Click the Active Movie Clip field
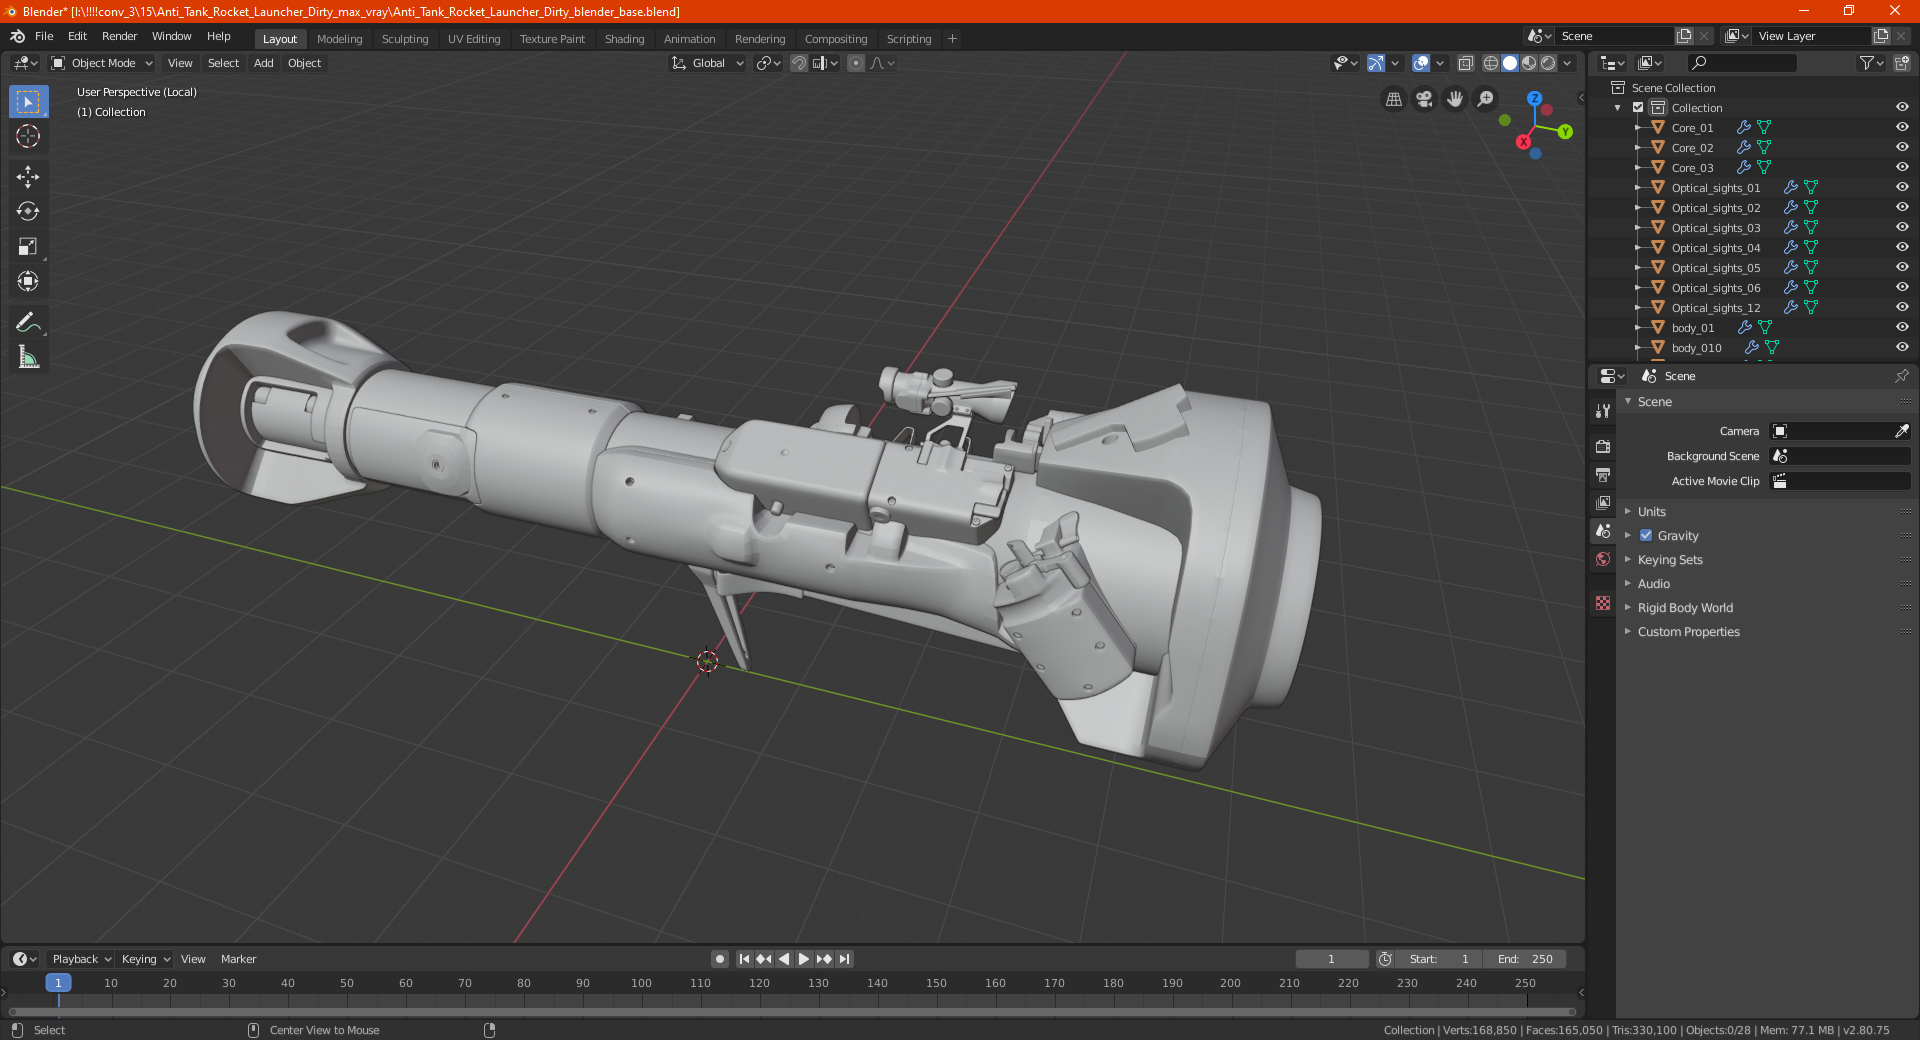Screen dimensions: 1920x1040 pyautogui.click(x=1840, y=481)
